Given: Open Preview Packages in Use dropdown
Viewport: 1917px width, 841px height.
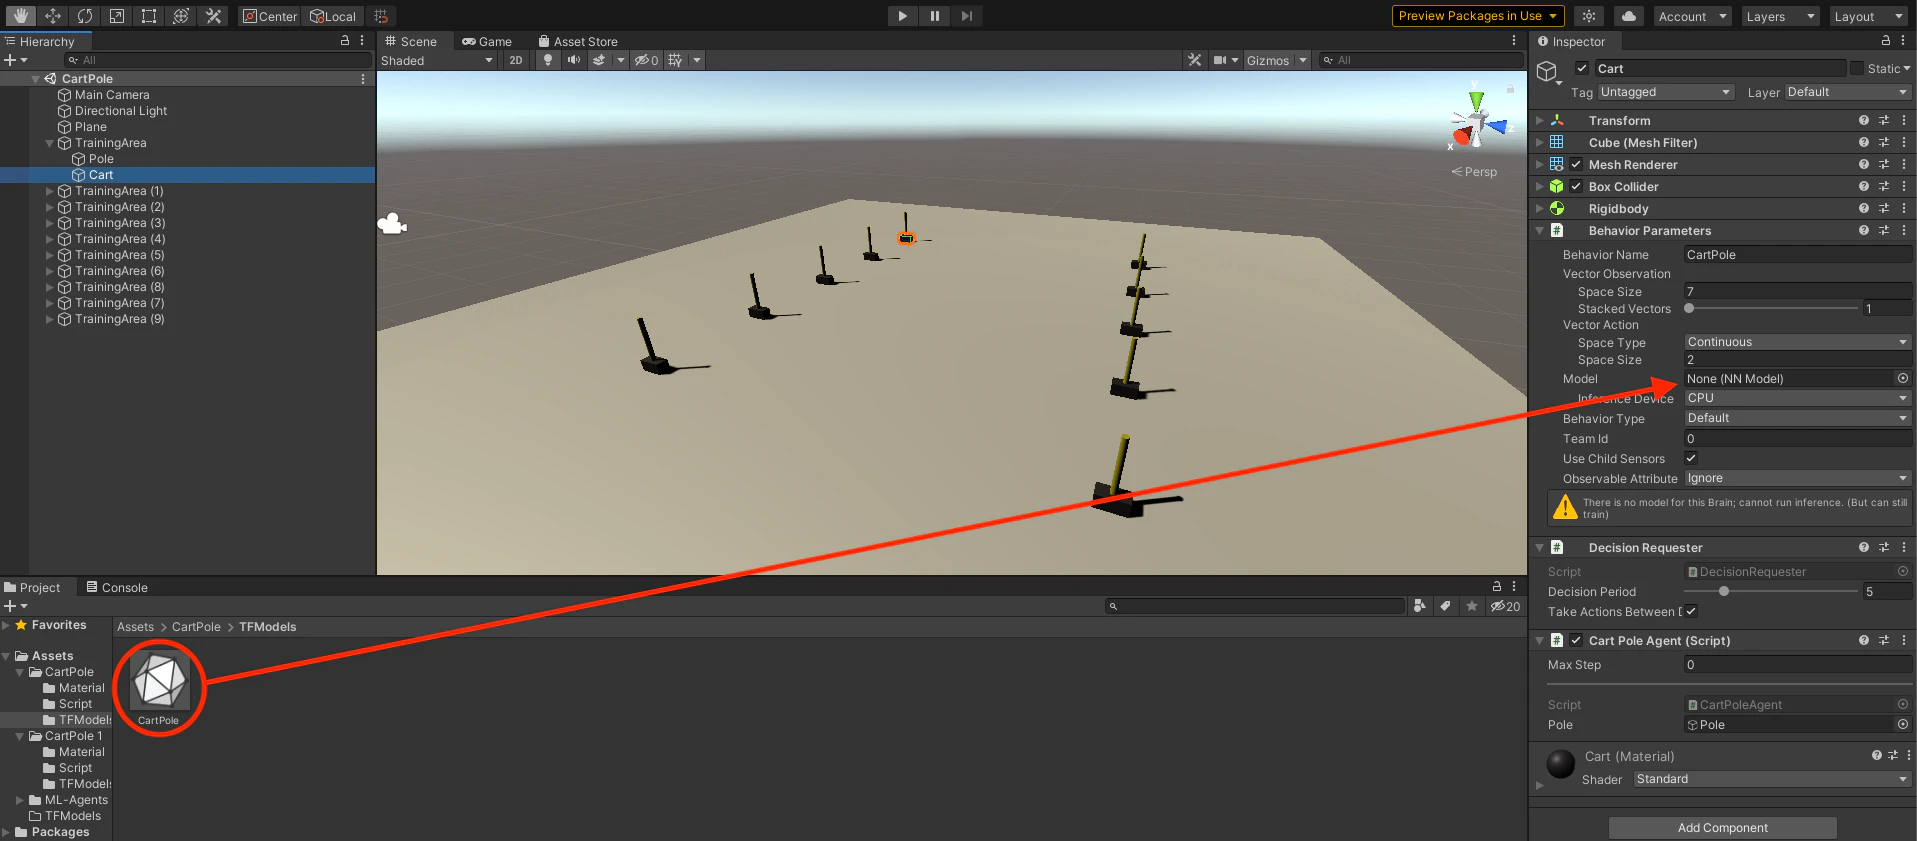Looking at the screenshot, I should coord(1478,16).
